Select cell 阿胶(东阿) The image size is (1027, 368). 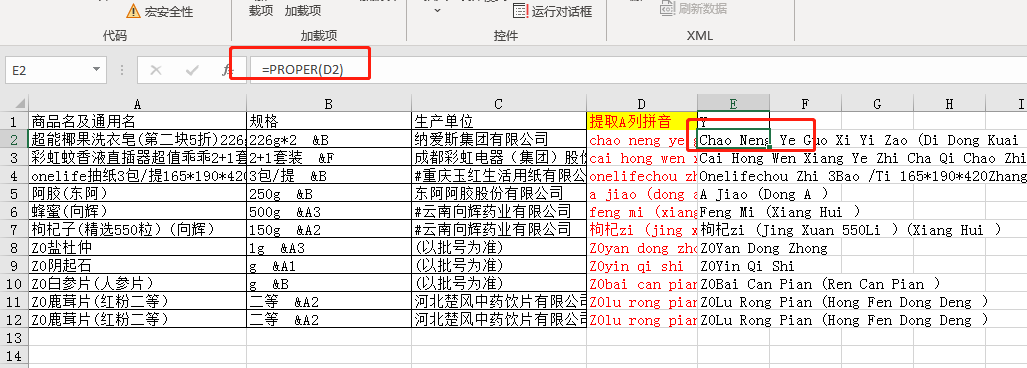pyautogui.click(x=138, y=194)
